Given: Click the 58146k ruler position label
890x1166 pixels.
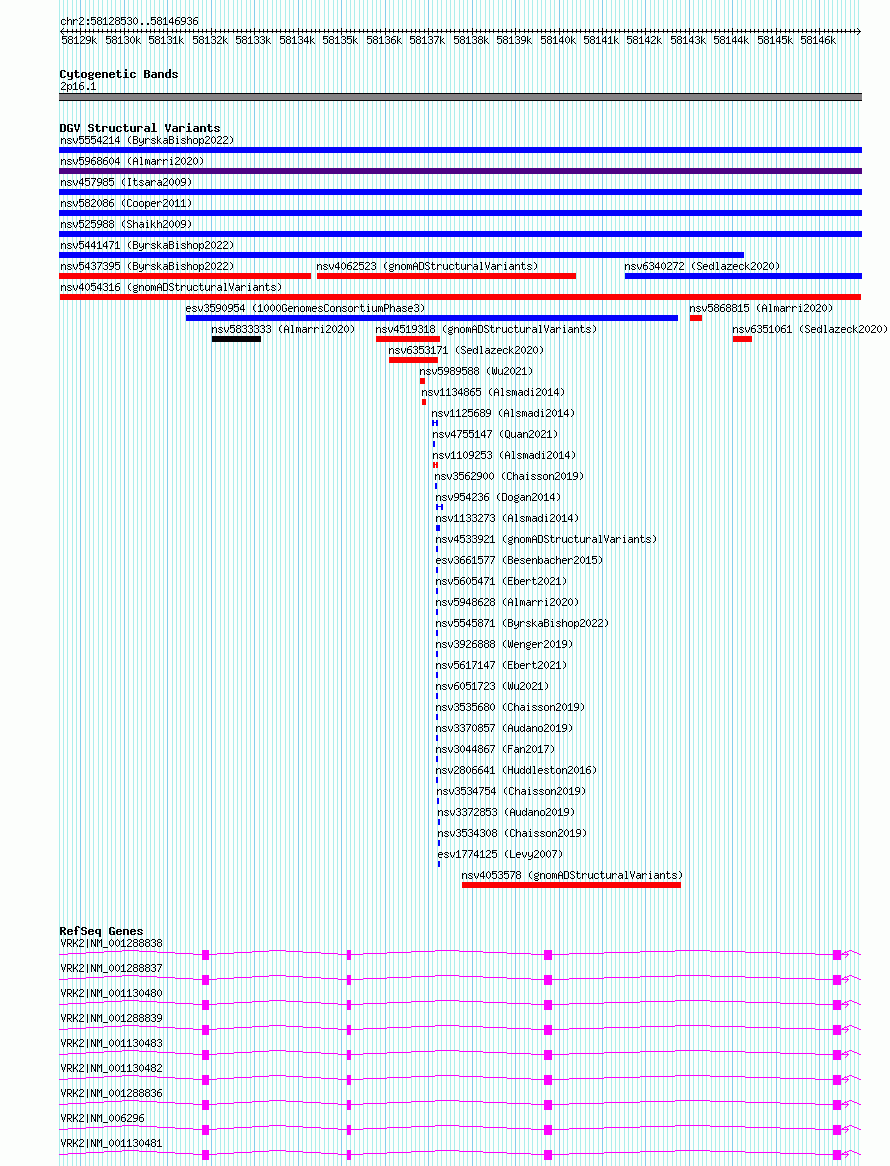Looking at the screenshot, I should (x=818, y=40).
